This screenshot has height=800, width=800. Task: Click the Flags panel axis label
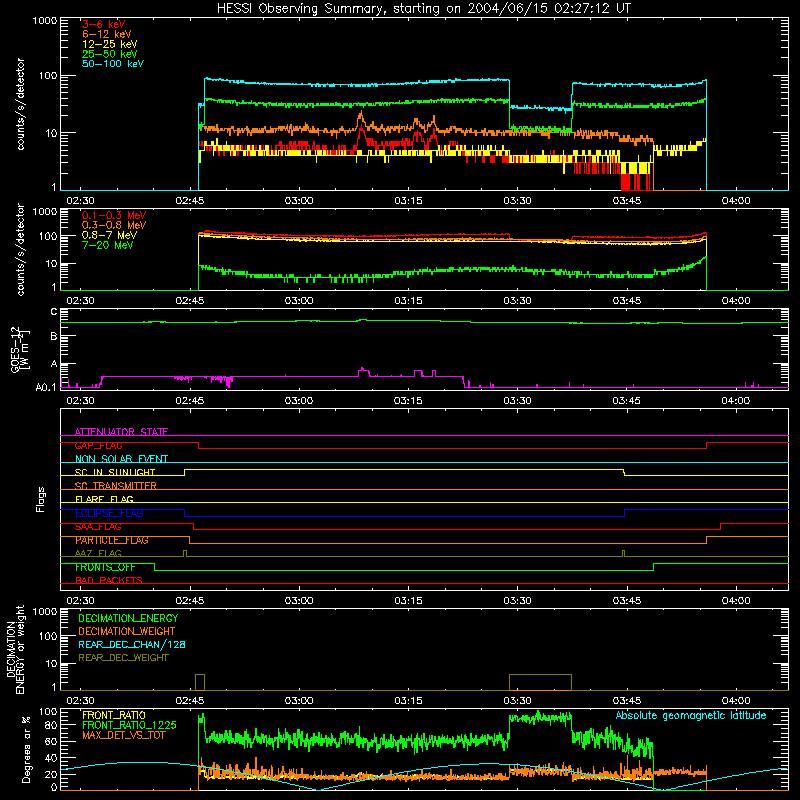[x=41, y=499]
